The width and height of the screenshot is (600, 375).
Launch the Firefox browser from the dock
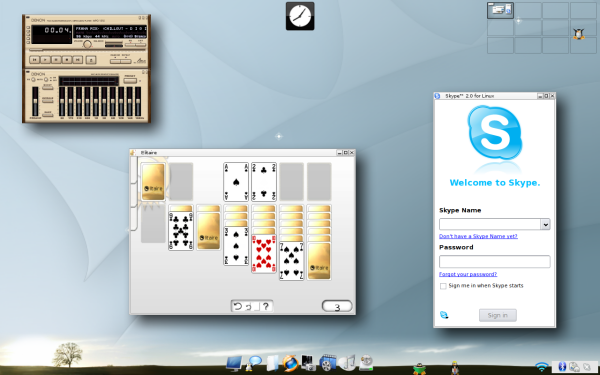coord(290,363)
